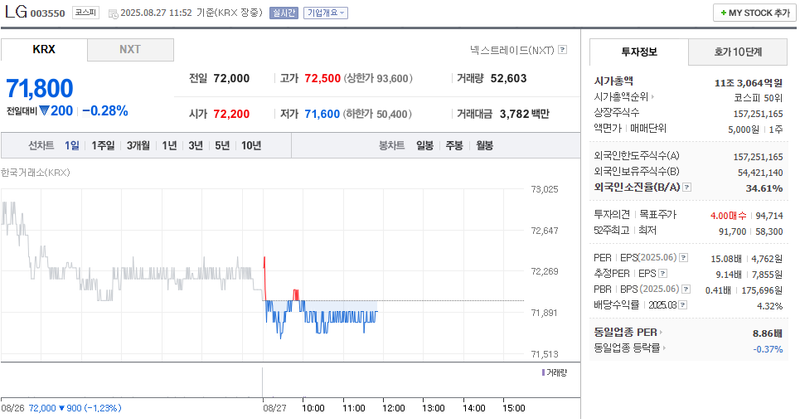Image resolution: width=800 pixels, height=419 pixels.
Task: Switch to the KRX tab
Action: [x=44, y=50]
